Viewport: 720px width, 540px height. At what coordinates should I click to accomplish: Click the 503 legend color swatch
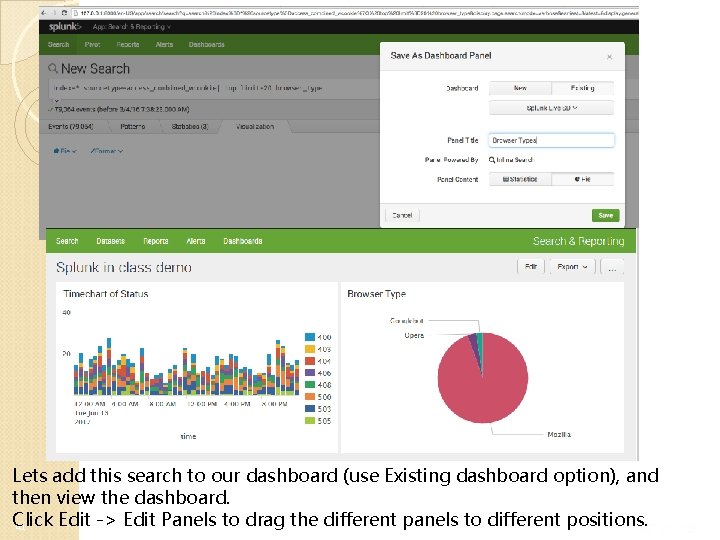[310, 409]
